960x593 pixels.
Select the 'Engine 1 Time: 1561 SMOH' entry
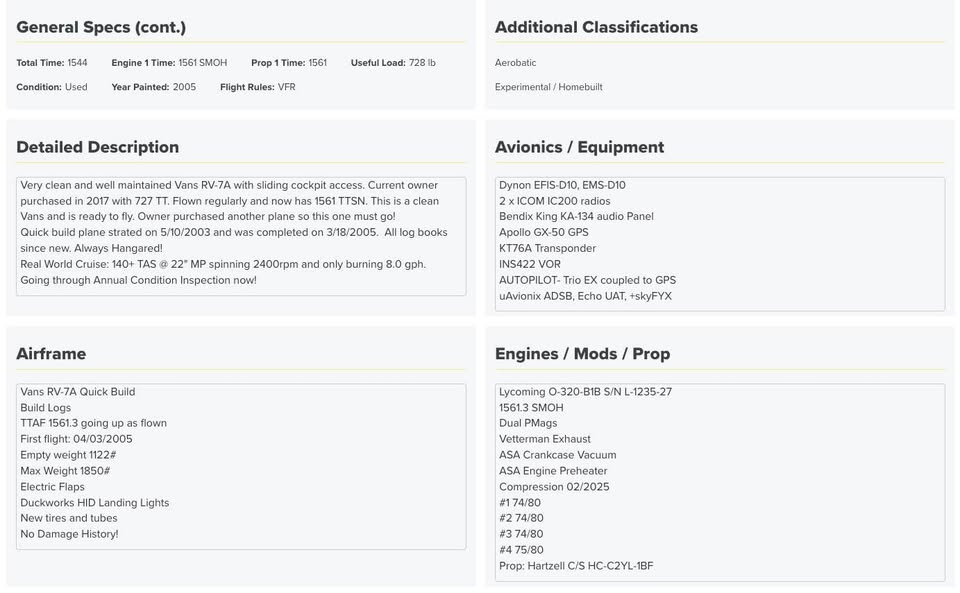pyautogui.click(x=169, y=63)
